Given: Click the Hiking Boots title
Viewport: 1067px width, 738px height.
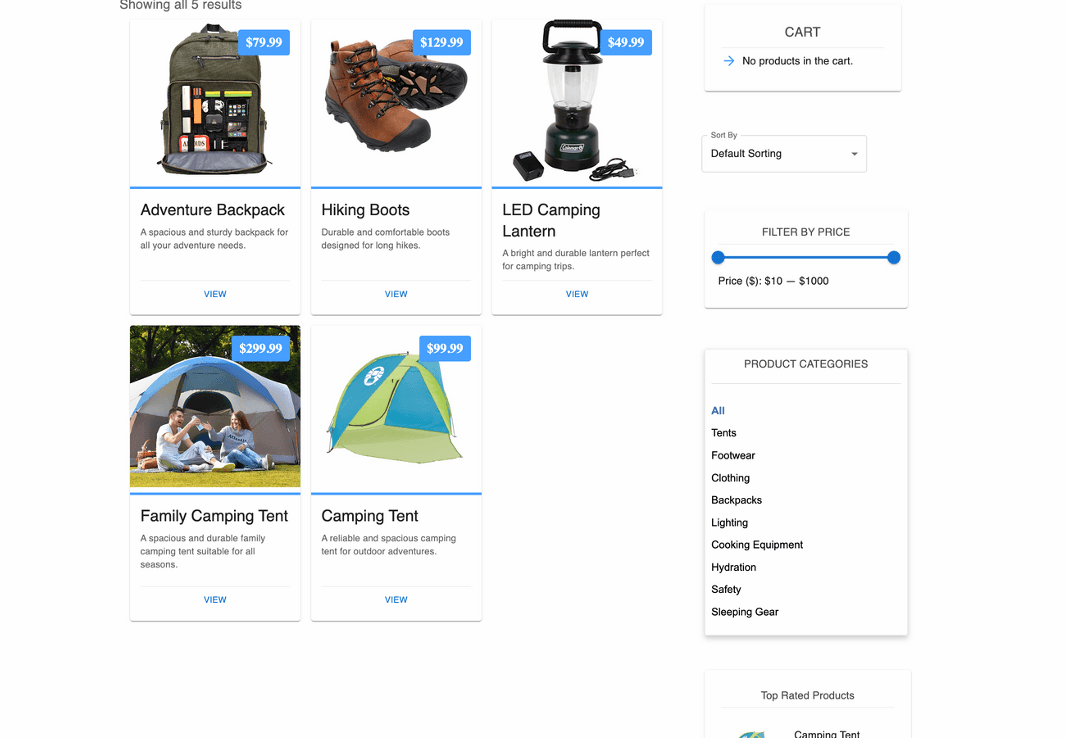Looking at the screenshot, I should (365, 210).
